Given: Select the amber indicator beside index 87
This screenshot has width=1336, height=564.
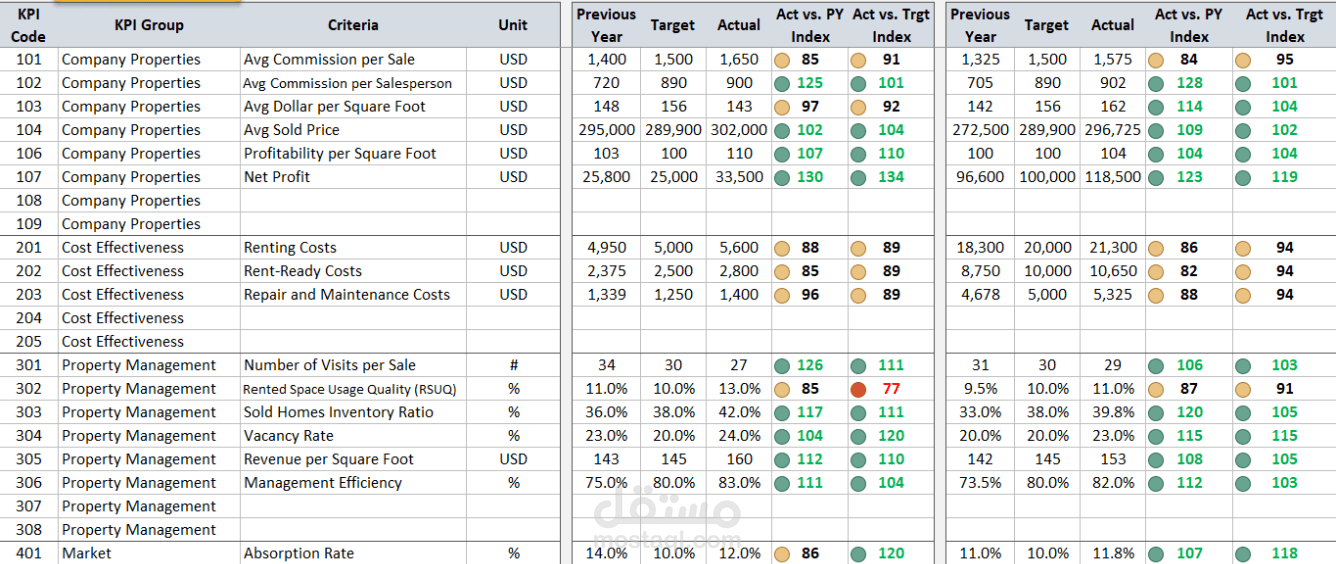Looking at the screenshot, I should coord(1156,389).
